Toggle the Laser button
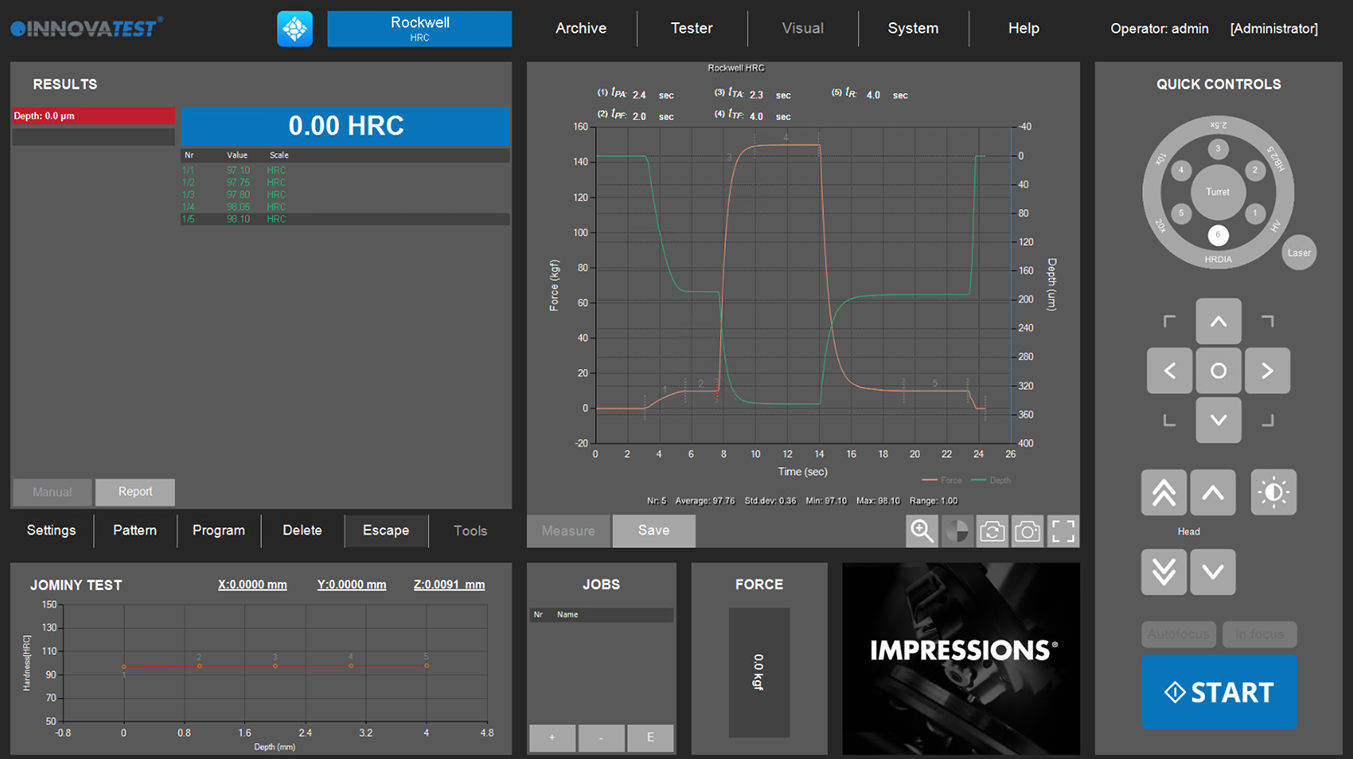This screenshot has height=759, width=1353. 1299,253
